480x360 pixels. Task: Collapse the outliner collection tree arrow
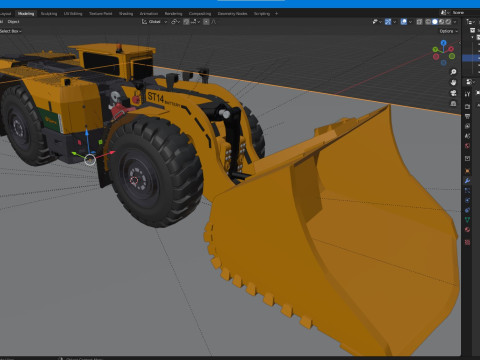[472, 37]
